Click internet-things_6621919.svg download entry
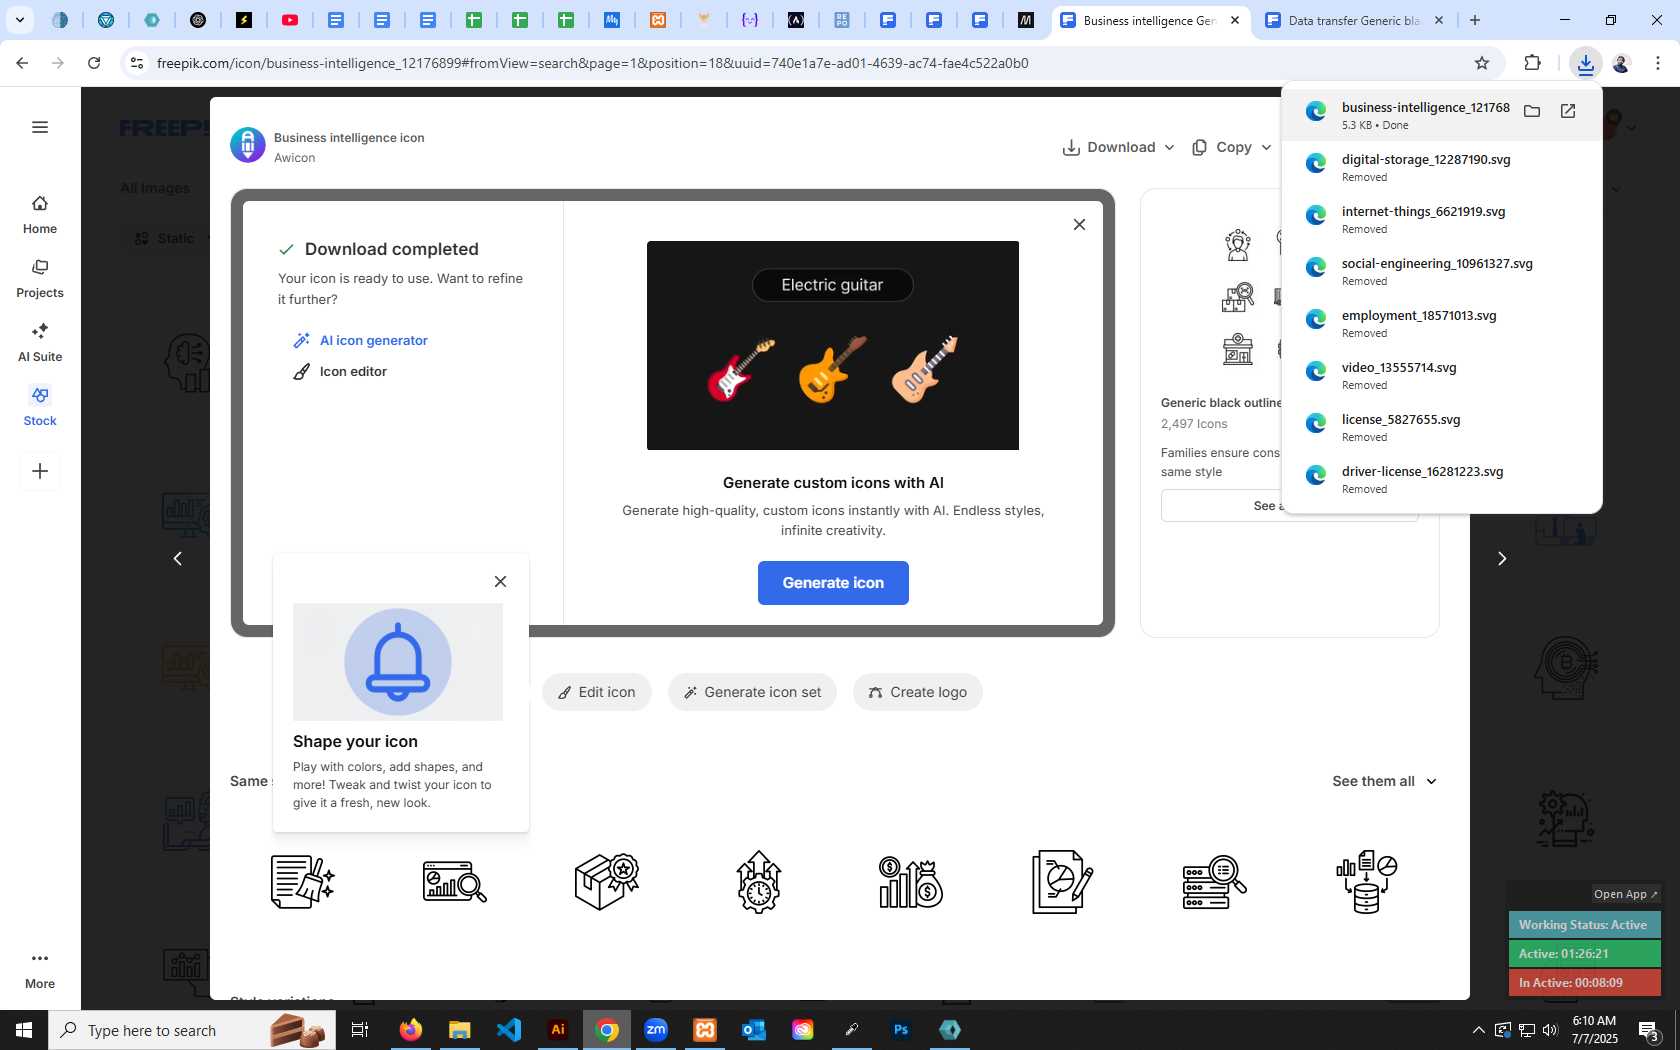This screenshot has height=1050, width=1680. coord(1441,219)
